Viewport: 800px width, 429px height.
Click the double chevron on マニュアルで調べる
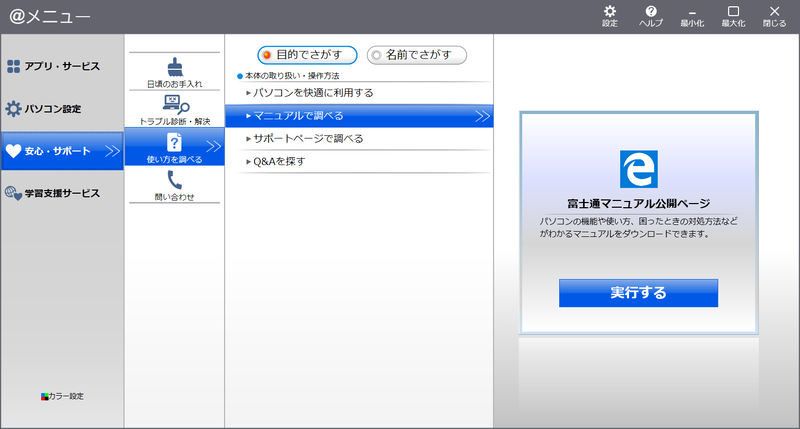point(482,116)
